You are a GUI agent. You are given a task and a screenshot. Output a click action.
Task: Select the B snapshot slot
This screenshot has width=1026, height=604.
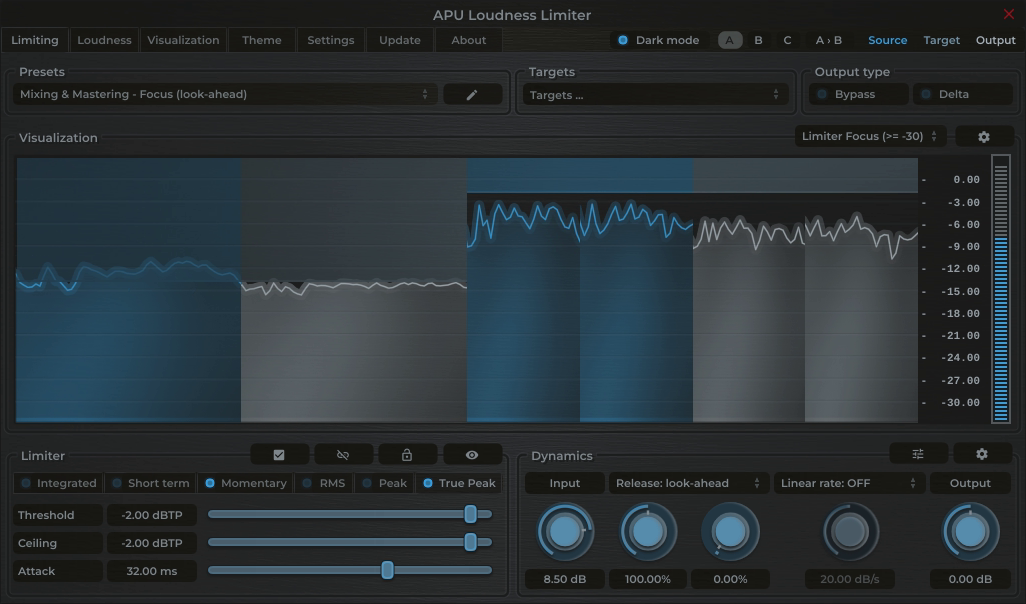point(757,40)
